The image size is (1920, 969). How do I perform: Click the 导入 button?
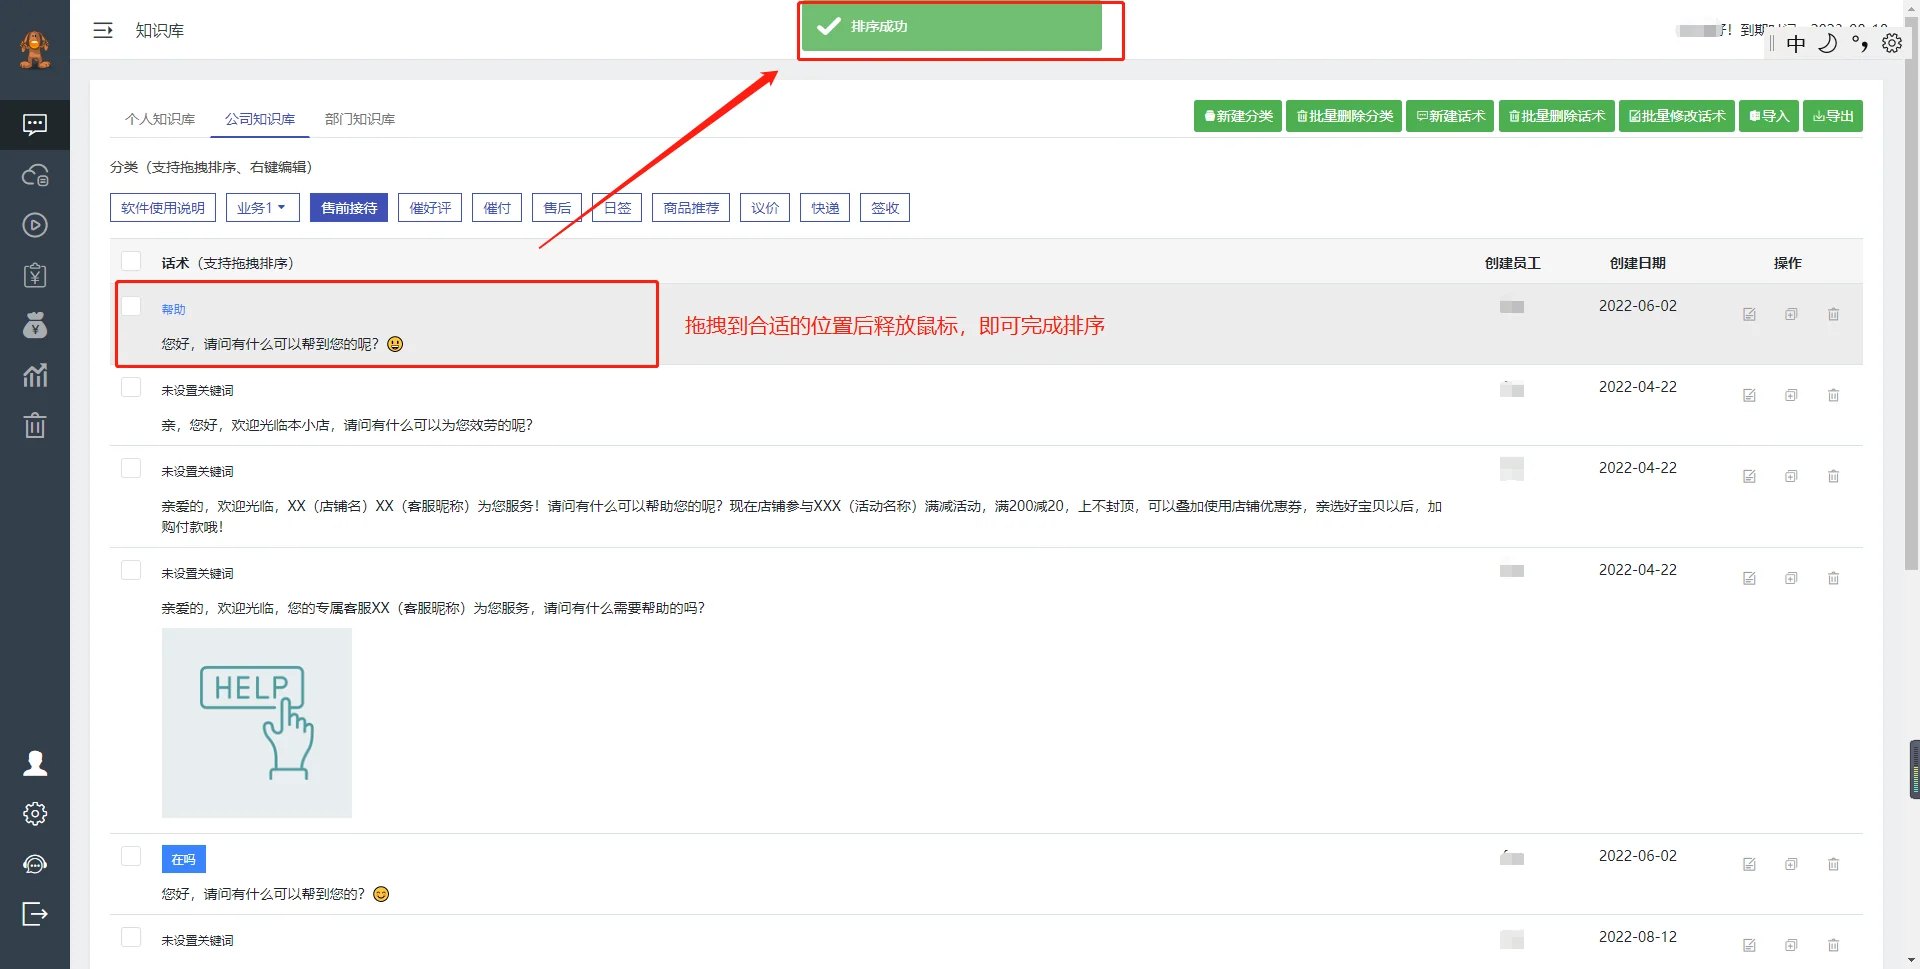click(x=1769, y=116)
